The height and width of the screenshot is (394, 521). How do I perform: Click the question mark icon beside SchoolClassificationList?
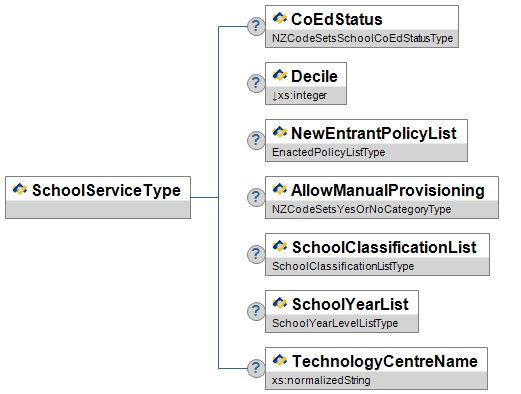point(256,254)
